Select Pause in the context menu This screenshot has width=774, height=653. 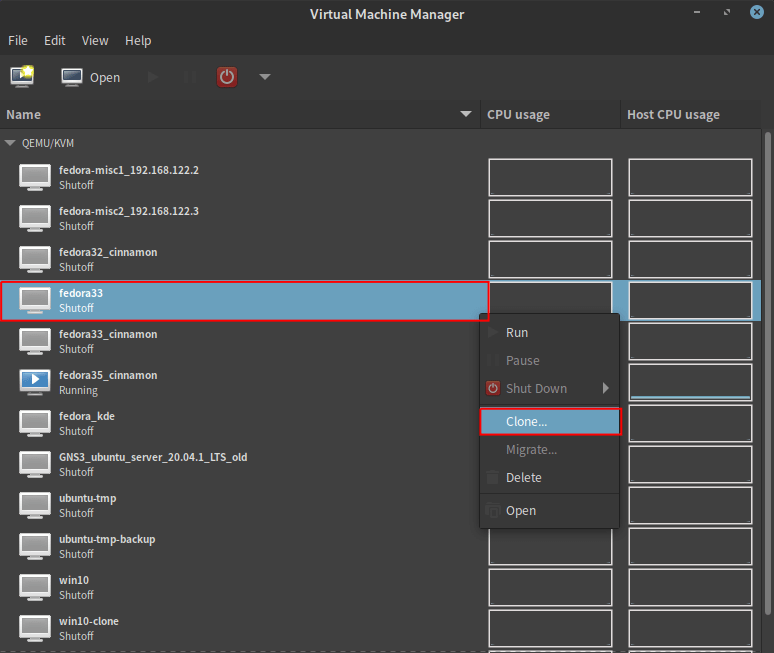point(549,360)
